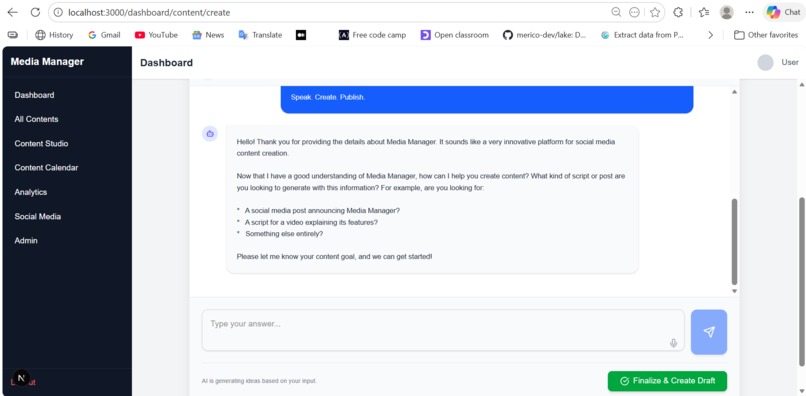Open Content Studio in the sidebar
The height and width of the screenshot is (396, 806).
[41, 143]
